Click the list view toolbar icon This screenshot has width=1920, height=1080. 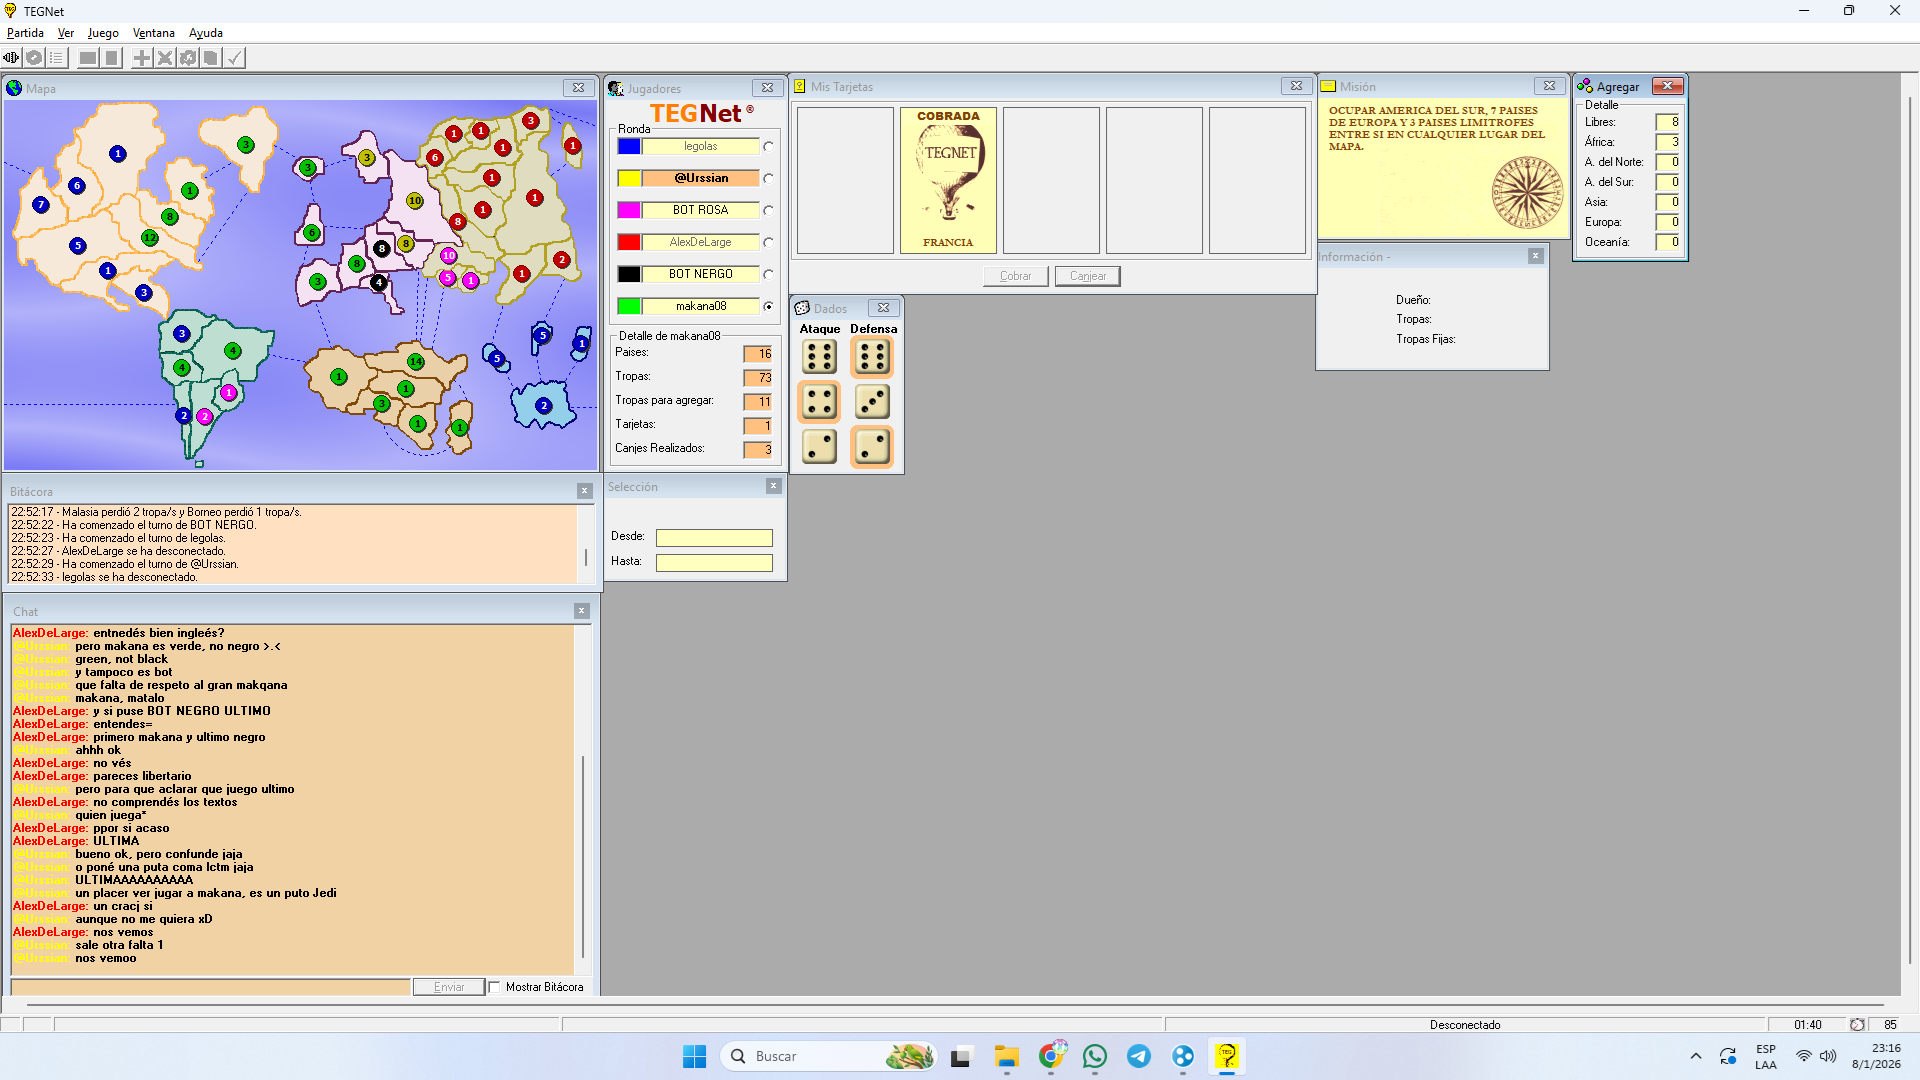57,58
